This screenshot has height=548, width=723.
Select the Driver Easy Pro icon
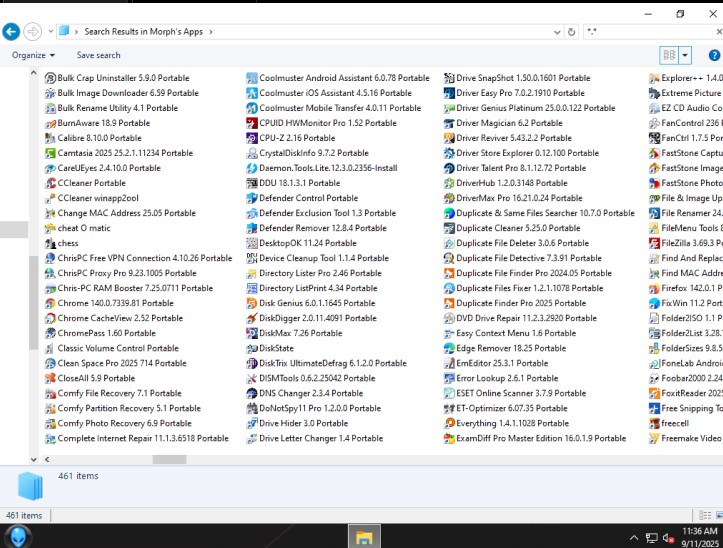pos(449,93)
